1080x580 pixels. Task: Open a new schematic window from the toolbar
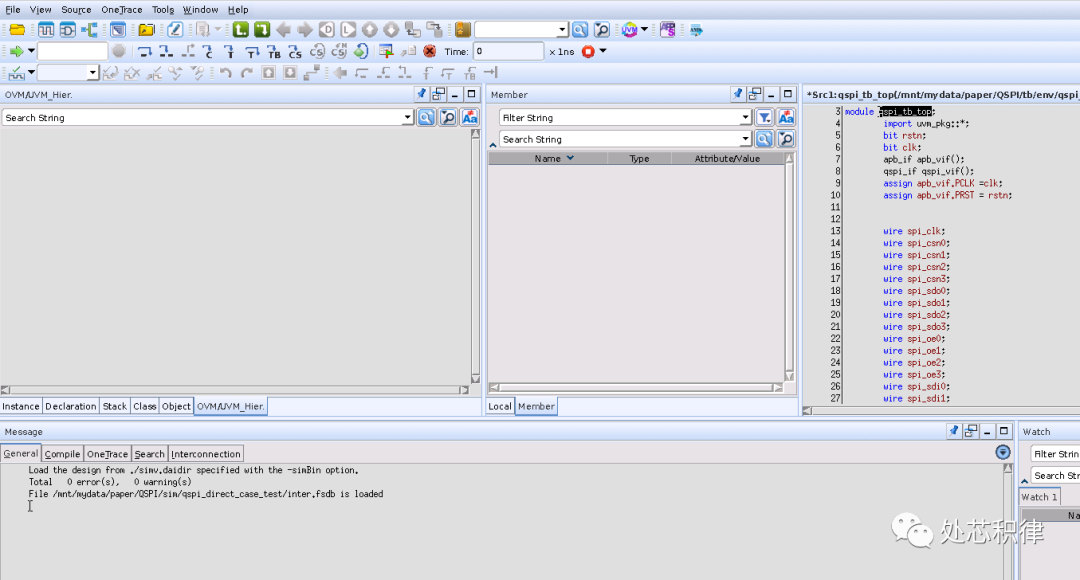[x=69, y=30]
